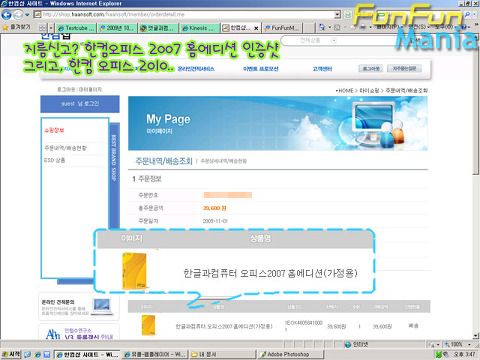Click the 인터넷 zone status indicator

point(357,344)
